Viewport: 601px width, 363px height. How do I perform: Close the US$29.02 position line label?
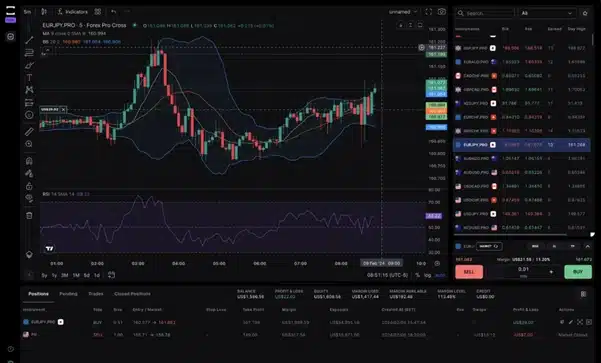(x=64, y=110)
